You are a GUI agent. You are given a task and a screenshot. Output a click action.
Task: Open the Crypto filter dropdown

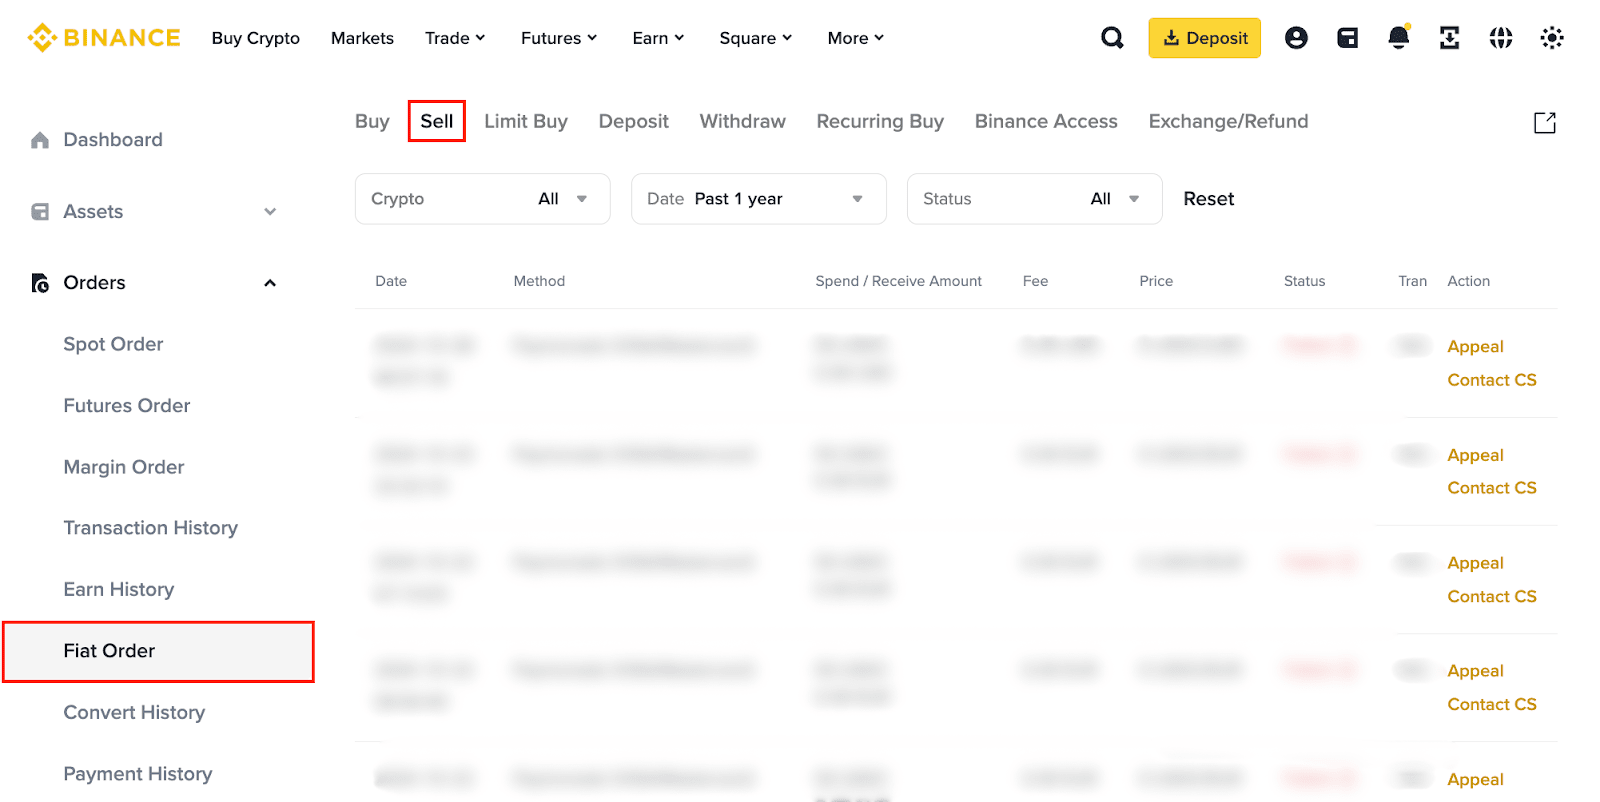click(x=482, y=199)
